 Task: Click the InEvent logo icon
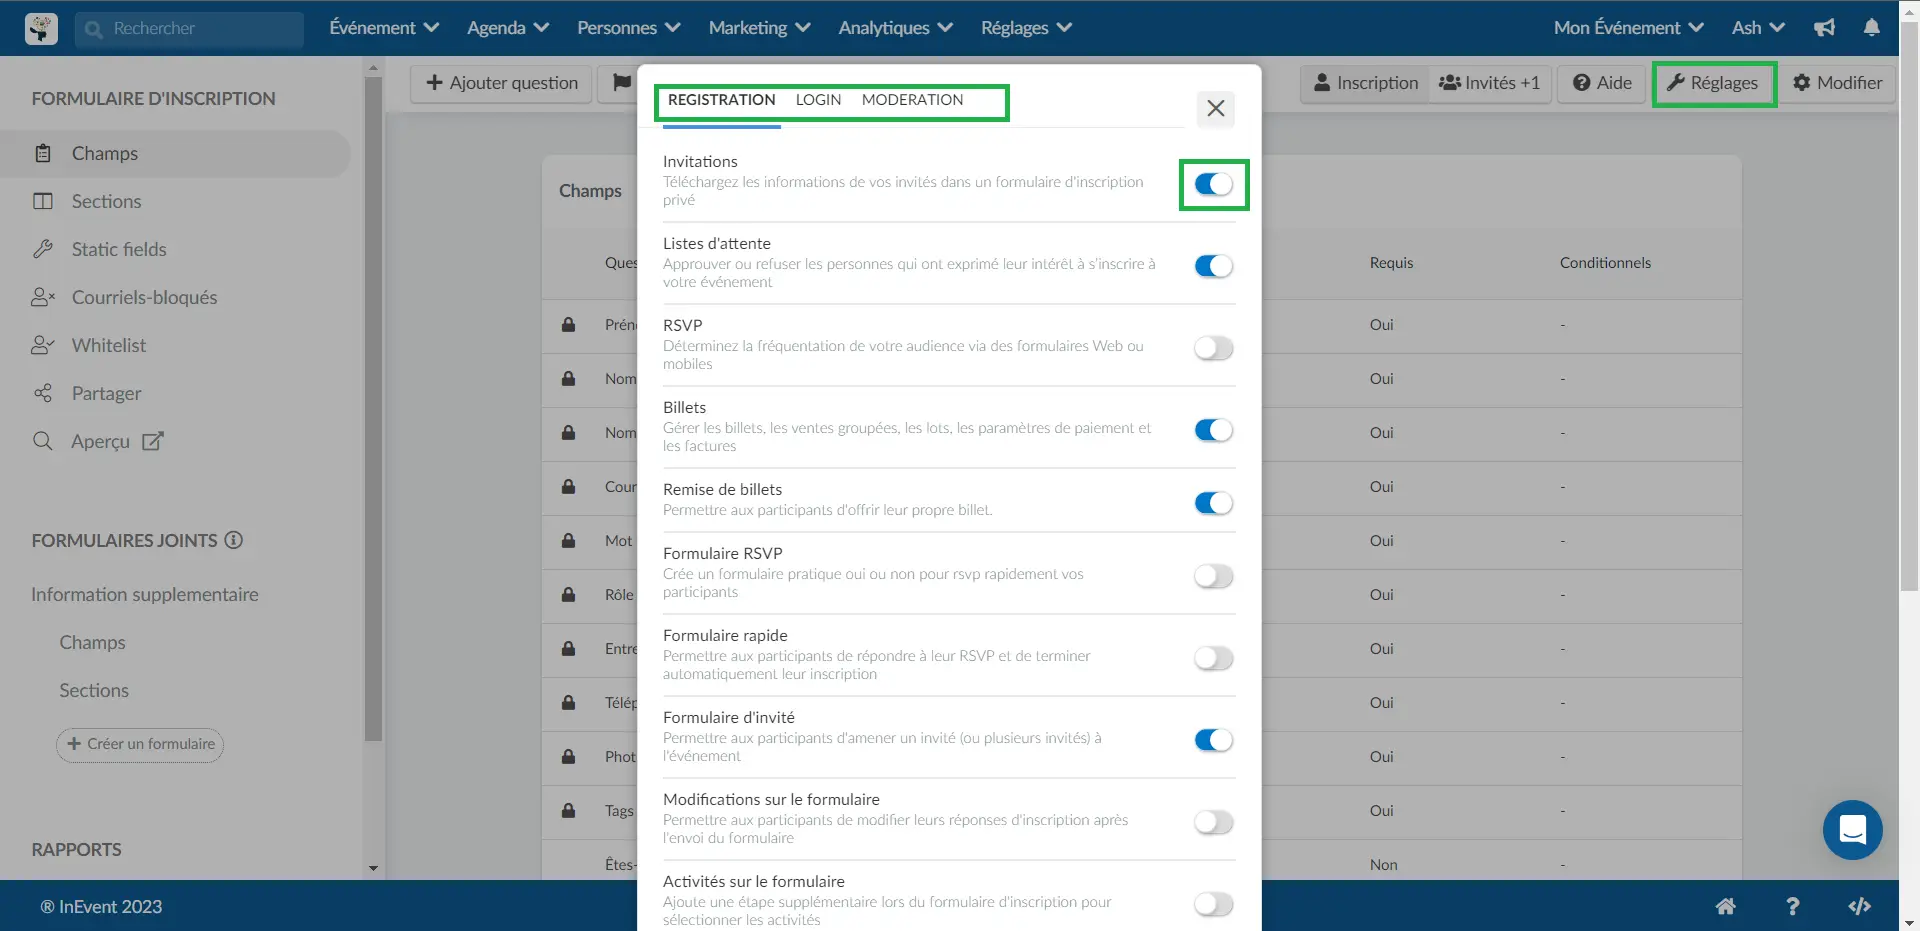(41, 28)
